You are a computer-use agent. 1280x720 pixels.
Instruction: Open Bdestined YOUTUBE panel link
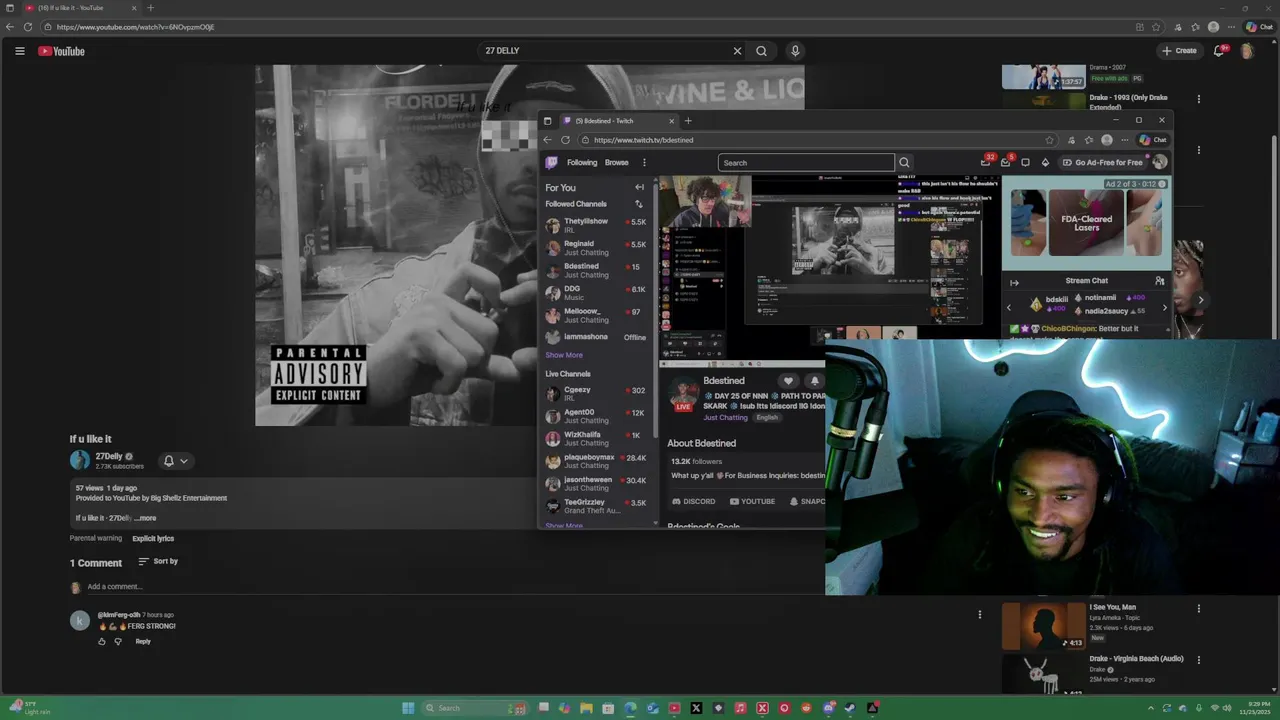click(x=752, y=501)
